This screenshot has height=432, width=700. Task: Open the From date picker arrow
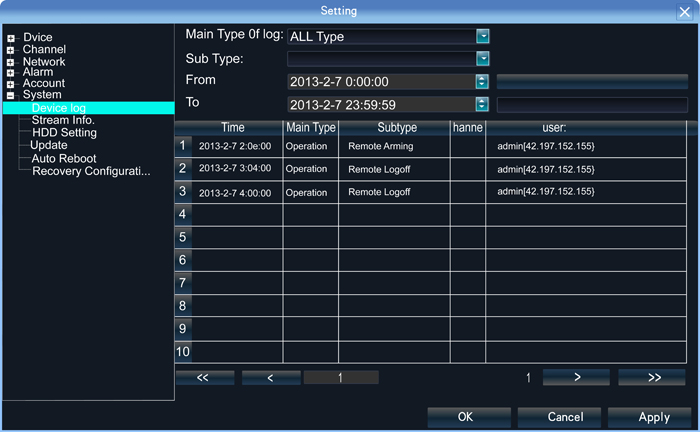pos(482,81)
